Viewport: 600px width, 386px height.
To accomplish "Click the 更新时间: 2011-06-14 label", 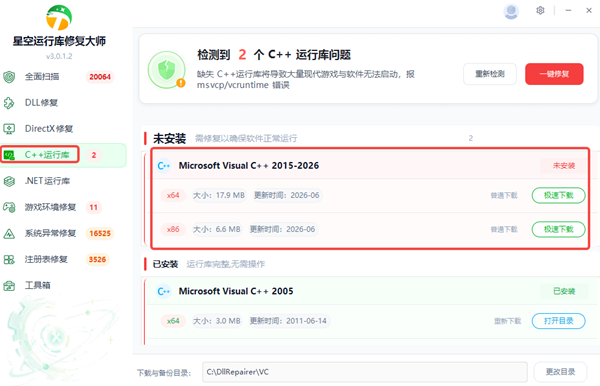I will pyautogui.click(x=289, y=321).
